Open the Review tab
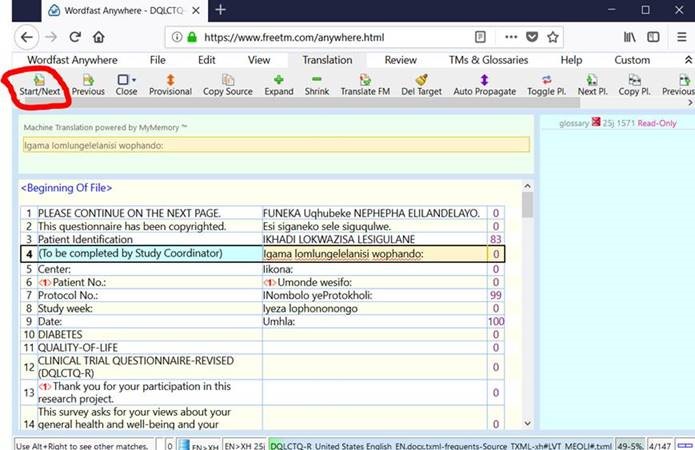 click(400, 60)
